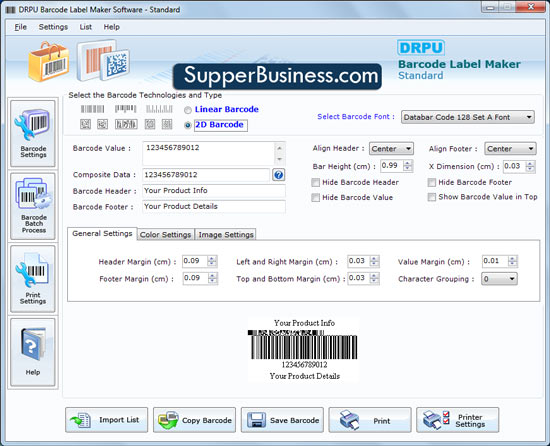Viewport: 550px width, 446px height.
Task: Open the Barcode Settings sidebar panel
Action: pyautogui.click(x=33, y=133)
